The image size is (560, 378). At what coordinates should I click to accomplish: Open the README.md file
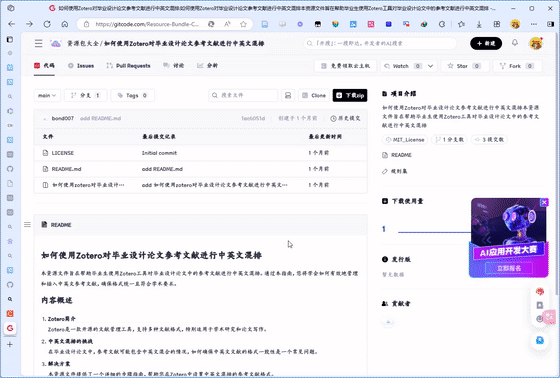point(66,169)
